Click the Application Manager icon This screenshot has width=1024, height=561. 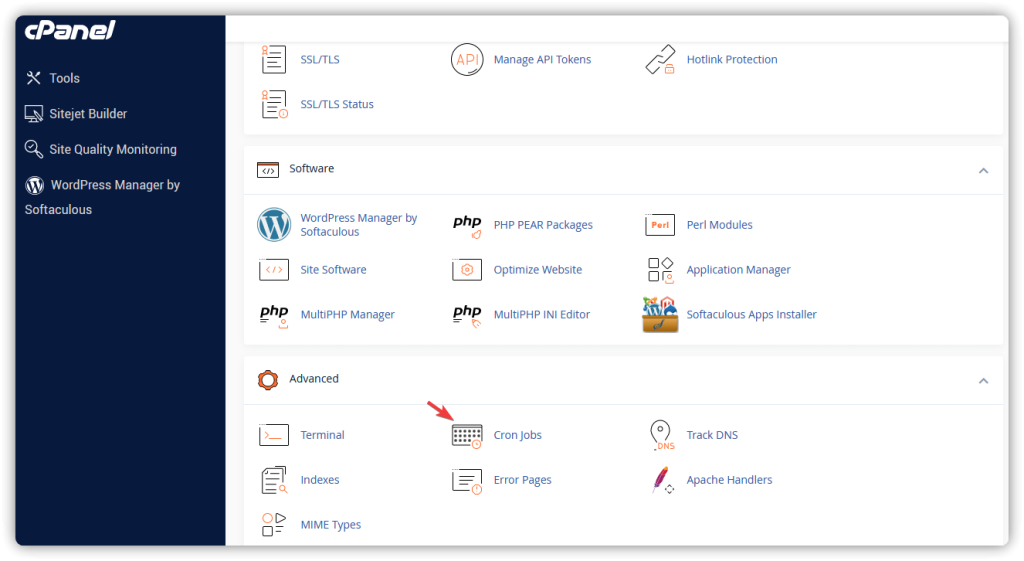pos(660,270)
